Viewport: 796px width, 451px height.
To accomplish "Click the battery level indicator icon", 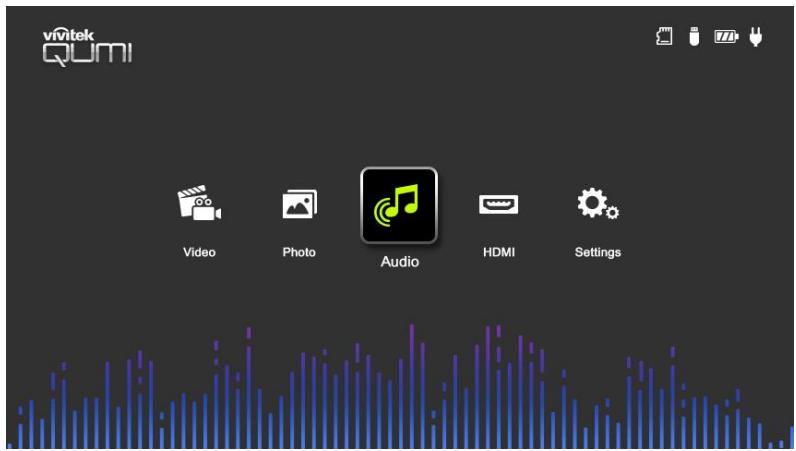I will coord(726,37).
